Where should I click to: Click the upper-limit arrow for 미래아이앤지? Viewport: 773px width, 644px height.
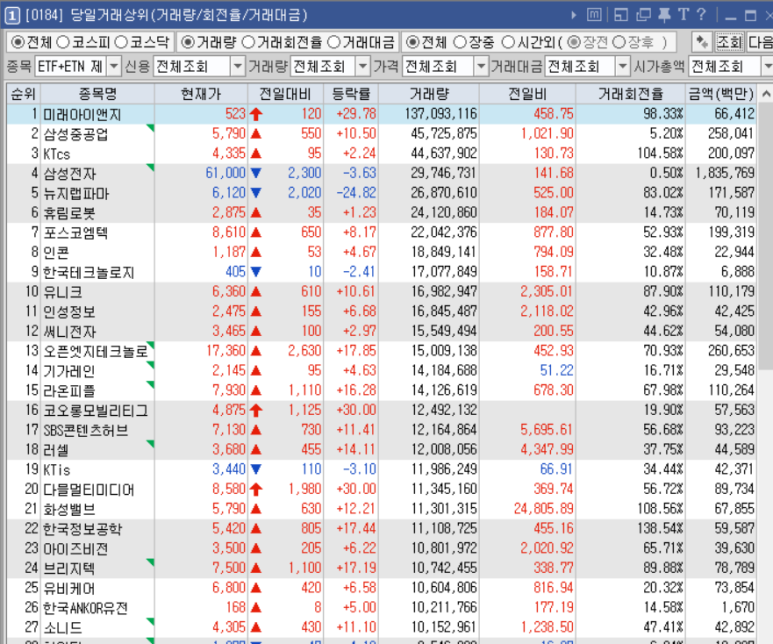(256, 114)
